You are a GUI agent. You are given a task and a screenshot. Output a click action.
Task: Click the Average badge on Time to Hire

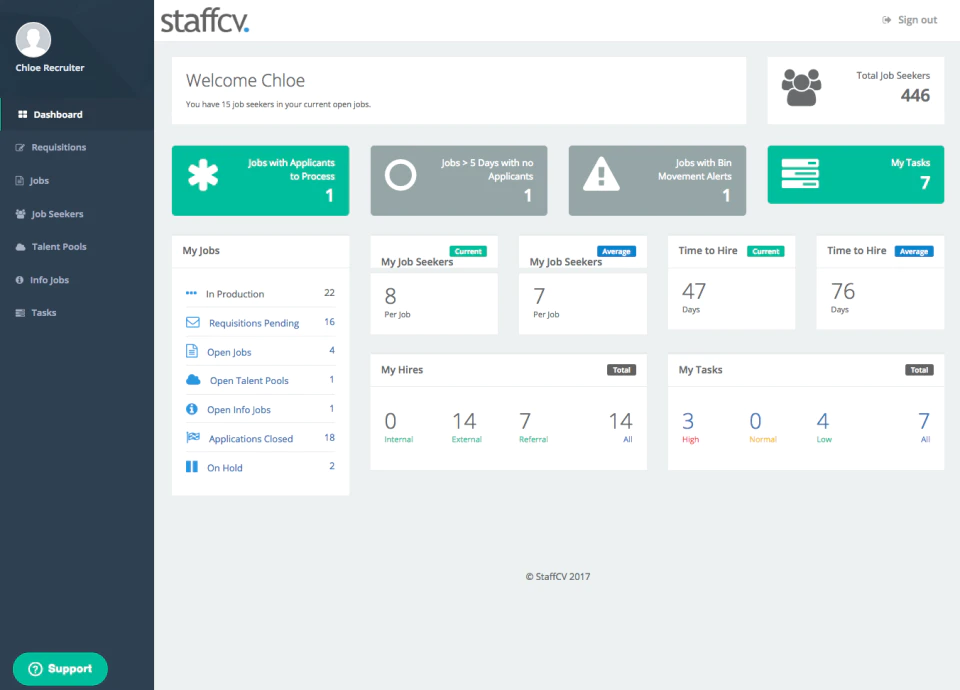click(x=914, y=251)
